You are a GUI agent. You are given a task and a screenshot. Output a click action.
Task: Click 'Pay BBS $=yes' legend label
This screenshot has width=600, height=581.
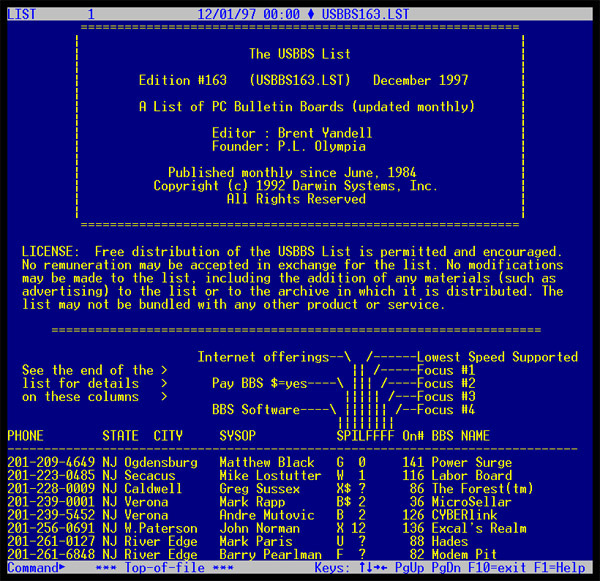[260, 384]
